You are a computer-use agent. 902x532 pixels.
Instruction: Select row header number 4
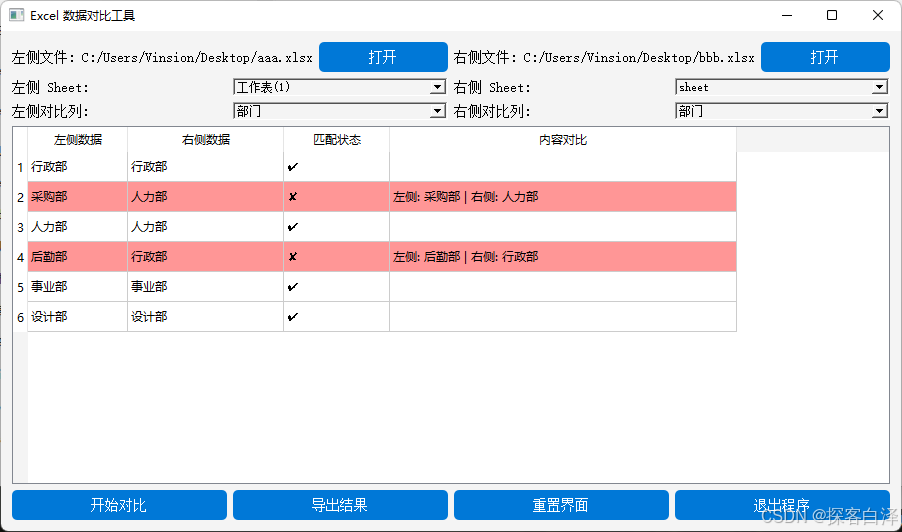pos(20,257)
